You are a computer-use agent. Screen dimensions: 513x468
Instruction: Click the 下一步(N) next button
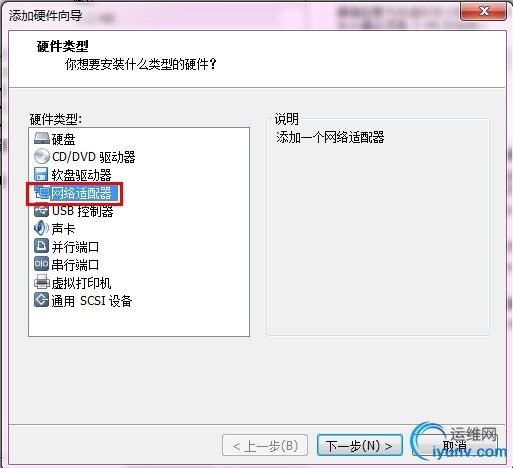click(360, 445)
